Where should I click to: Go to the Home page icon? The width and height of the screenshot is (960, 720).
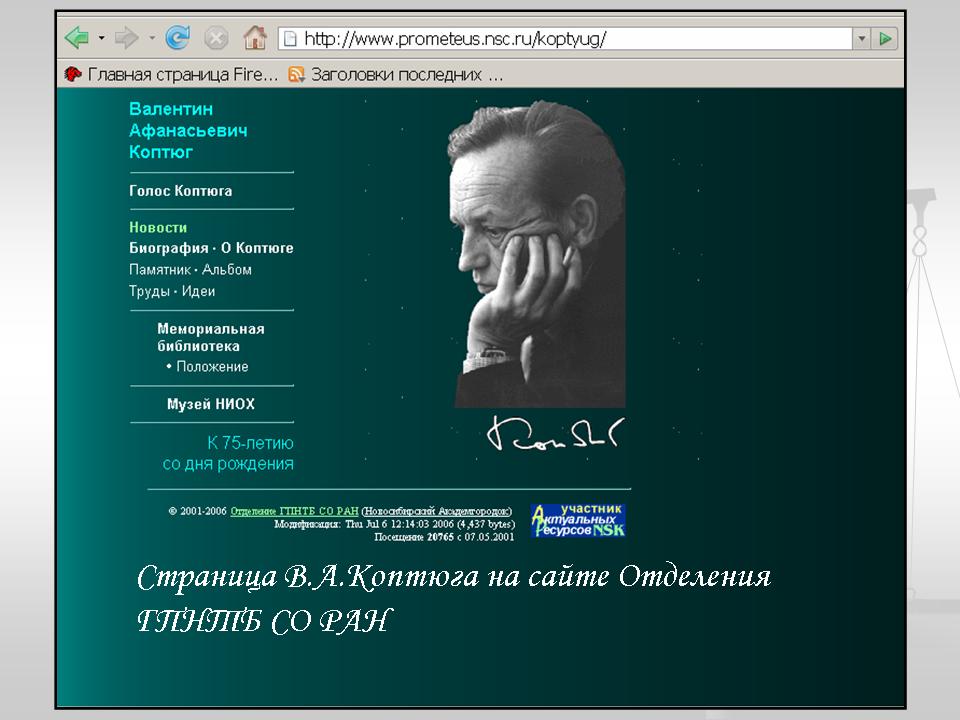255,39
